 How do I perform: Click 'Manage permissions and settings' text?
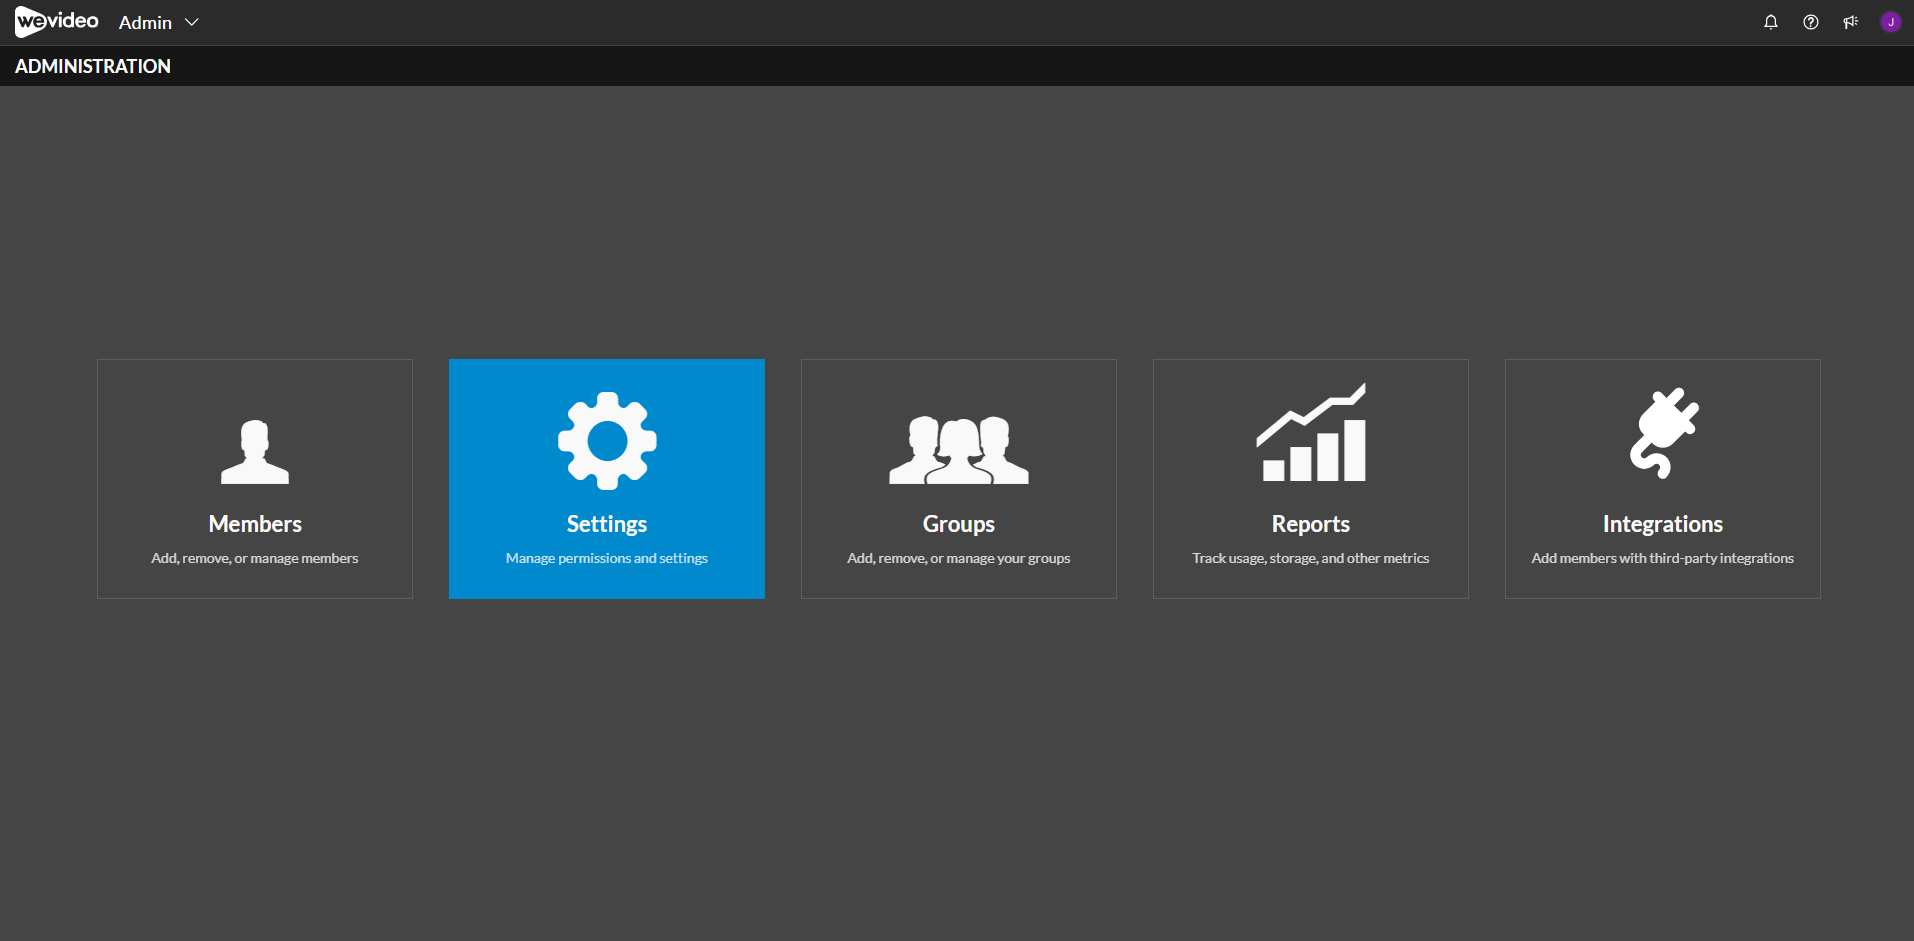(x=607, y=558)
